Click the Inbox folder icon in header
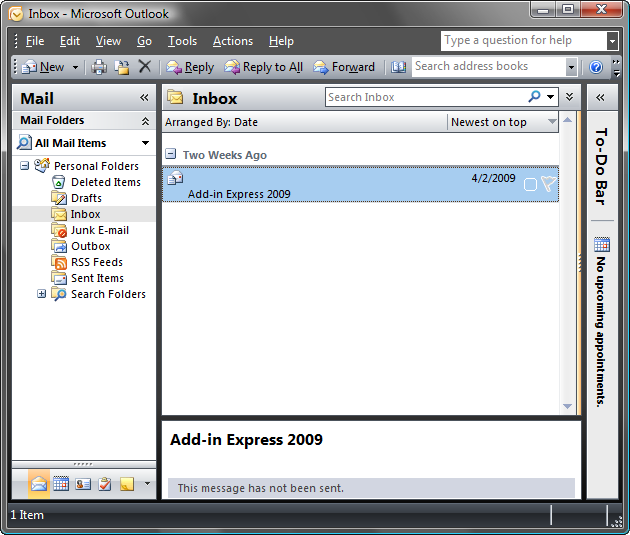Viewport: 630px width, 535px height. [x=175, y=97]
